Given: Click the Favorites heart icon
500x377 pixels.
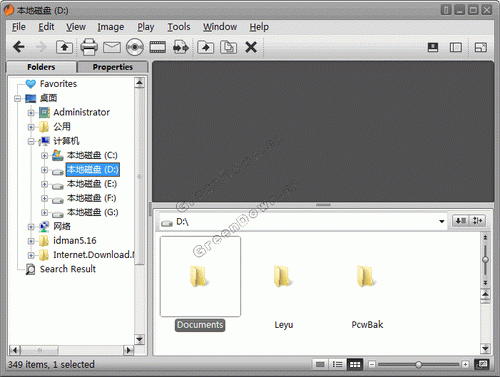Looking at the screenshot, I should pyautogui.click(x=31, y=84).
